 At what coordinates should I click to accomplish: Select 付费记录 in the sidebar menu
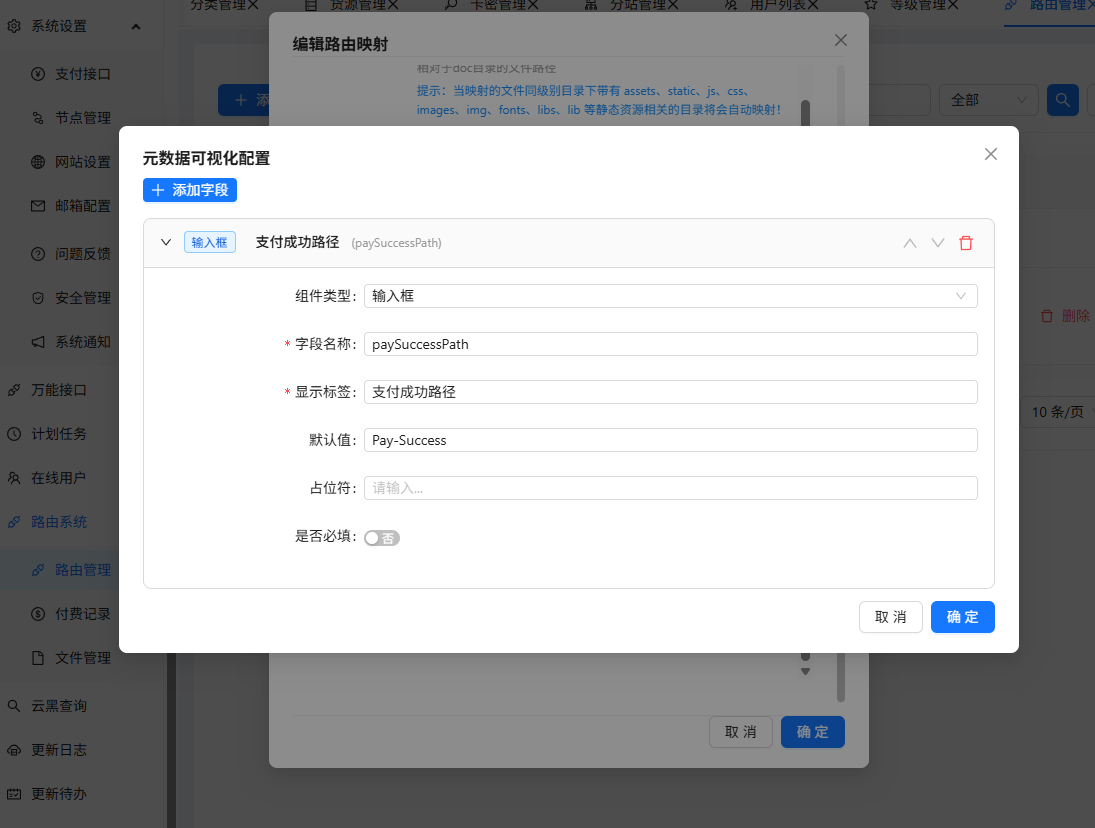[x=82, y=614]
